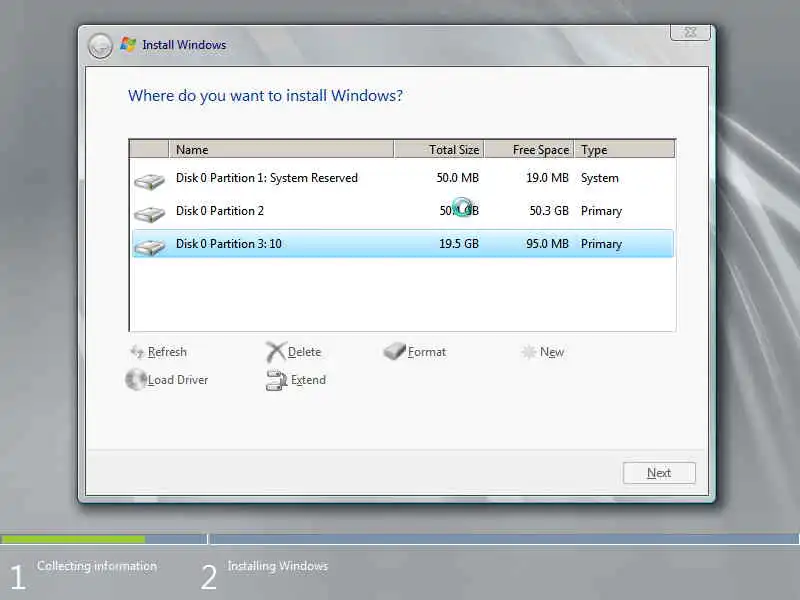Click the 95.0 MB free space cell
Viewport: 800px width, 600px height.
[547, 243]
